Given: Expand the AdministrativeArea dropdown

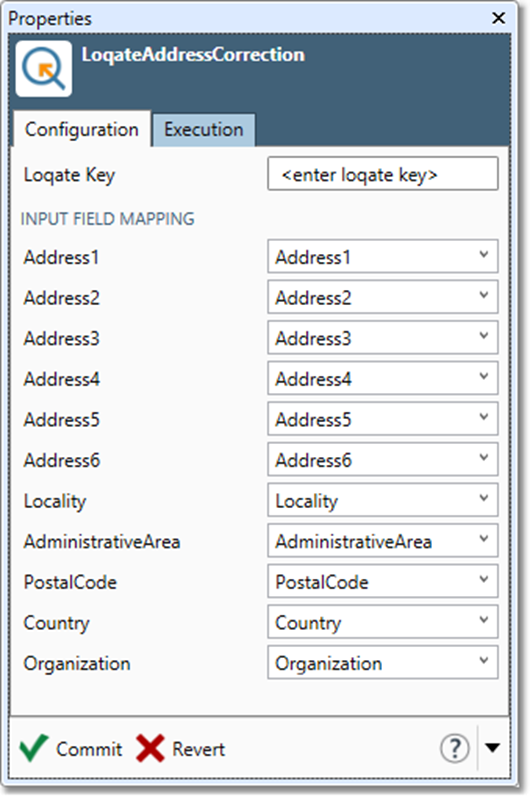Looking at the screenshot, I should point(383,541).
